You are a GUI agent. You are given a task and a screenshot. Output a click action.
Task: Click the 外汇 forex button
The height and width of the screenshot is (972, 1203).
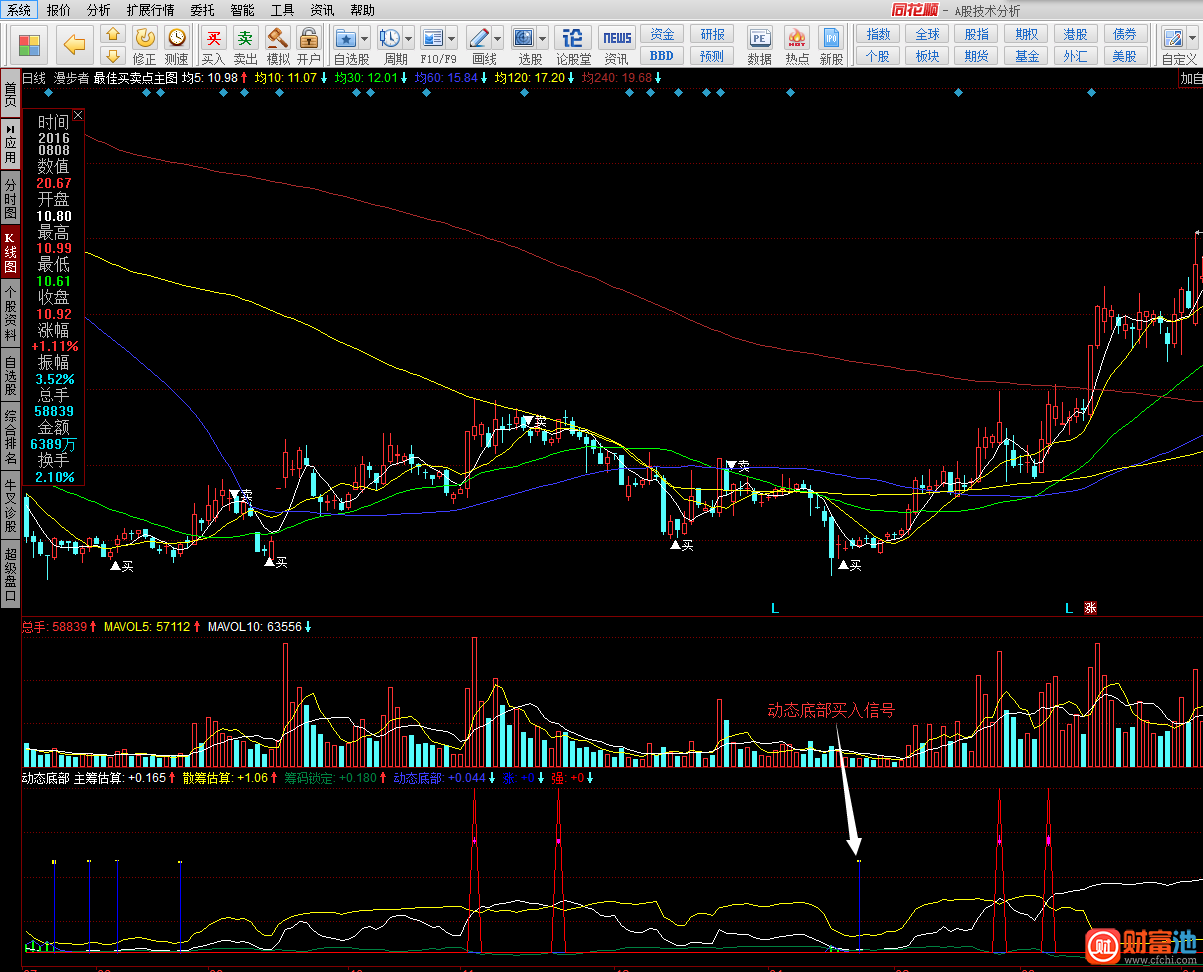tap(1076, 56)
